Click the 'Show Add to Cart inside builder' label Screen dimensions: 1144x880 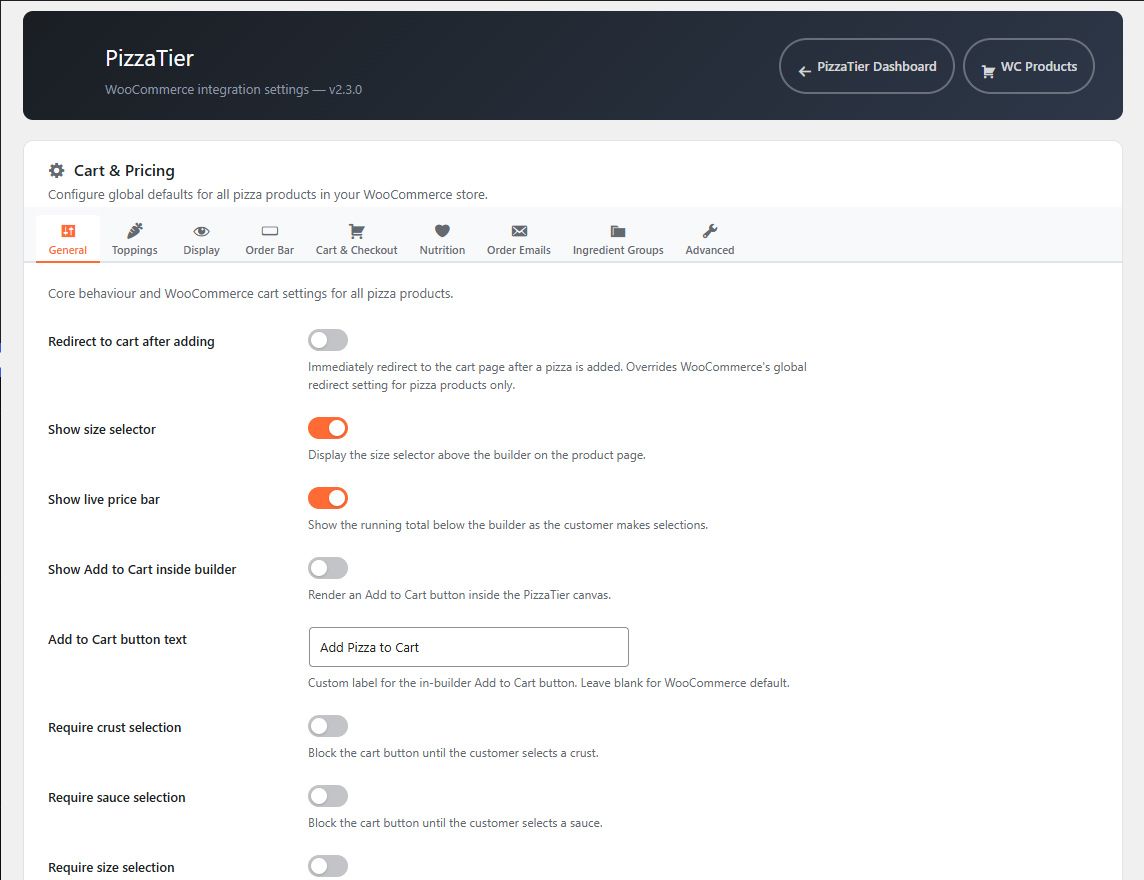click(x=142, y=569)
